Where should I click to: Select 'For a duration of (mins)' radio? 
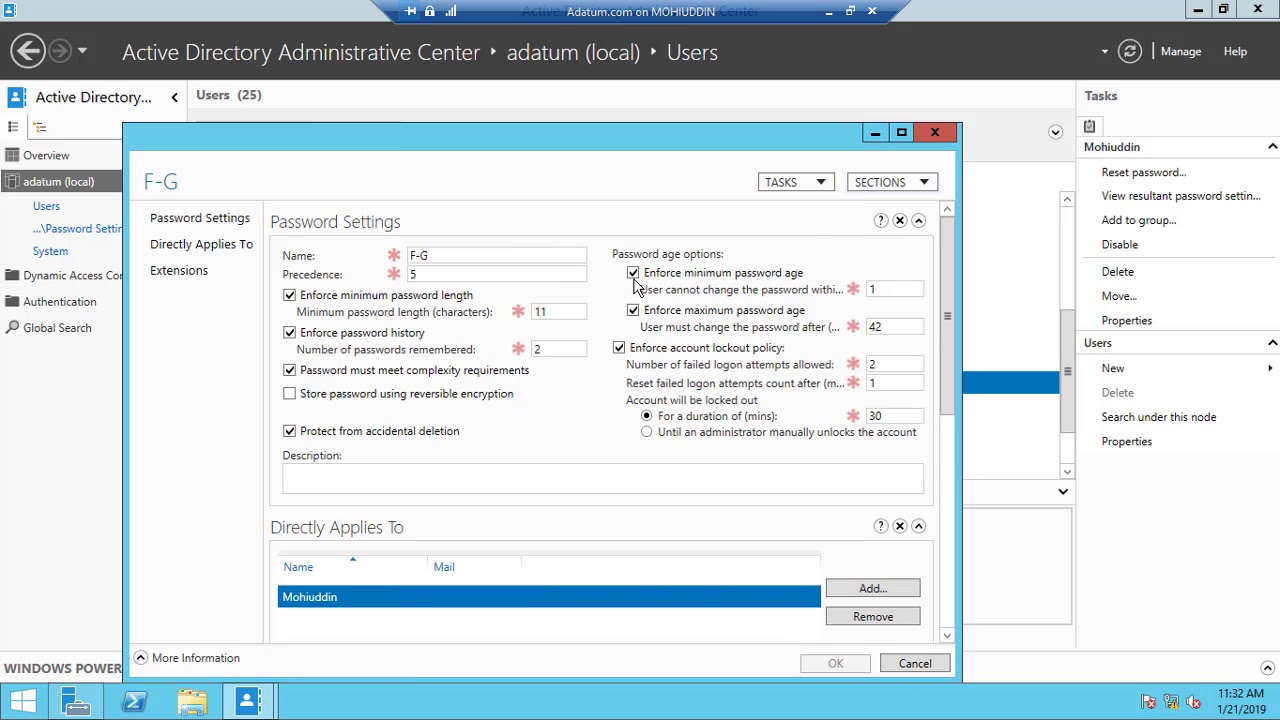pos(647,416)
